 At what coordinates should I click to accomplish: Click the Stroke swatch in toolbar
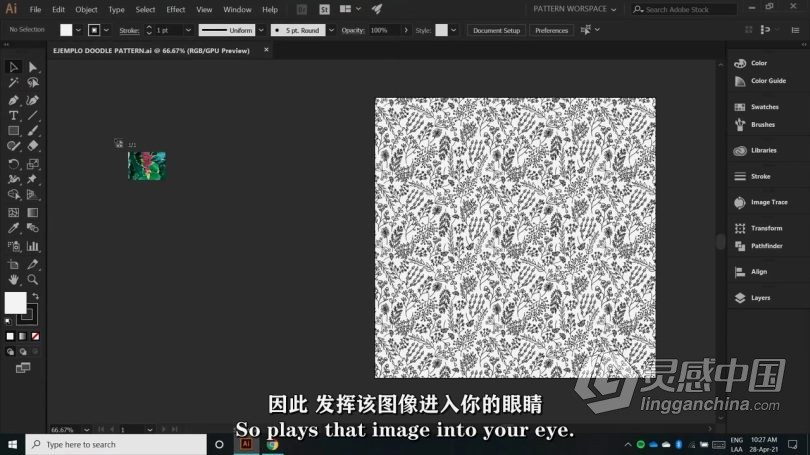pos(28,315)
